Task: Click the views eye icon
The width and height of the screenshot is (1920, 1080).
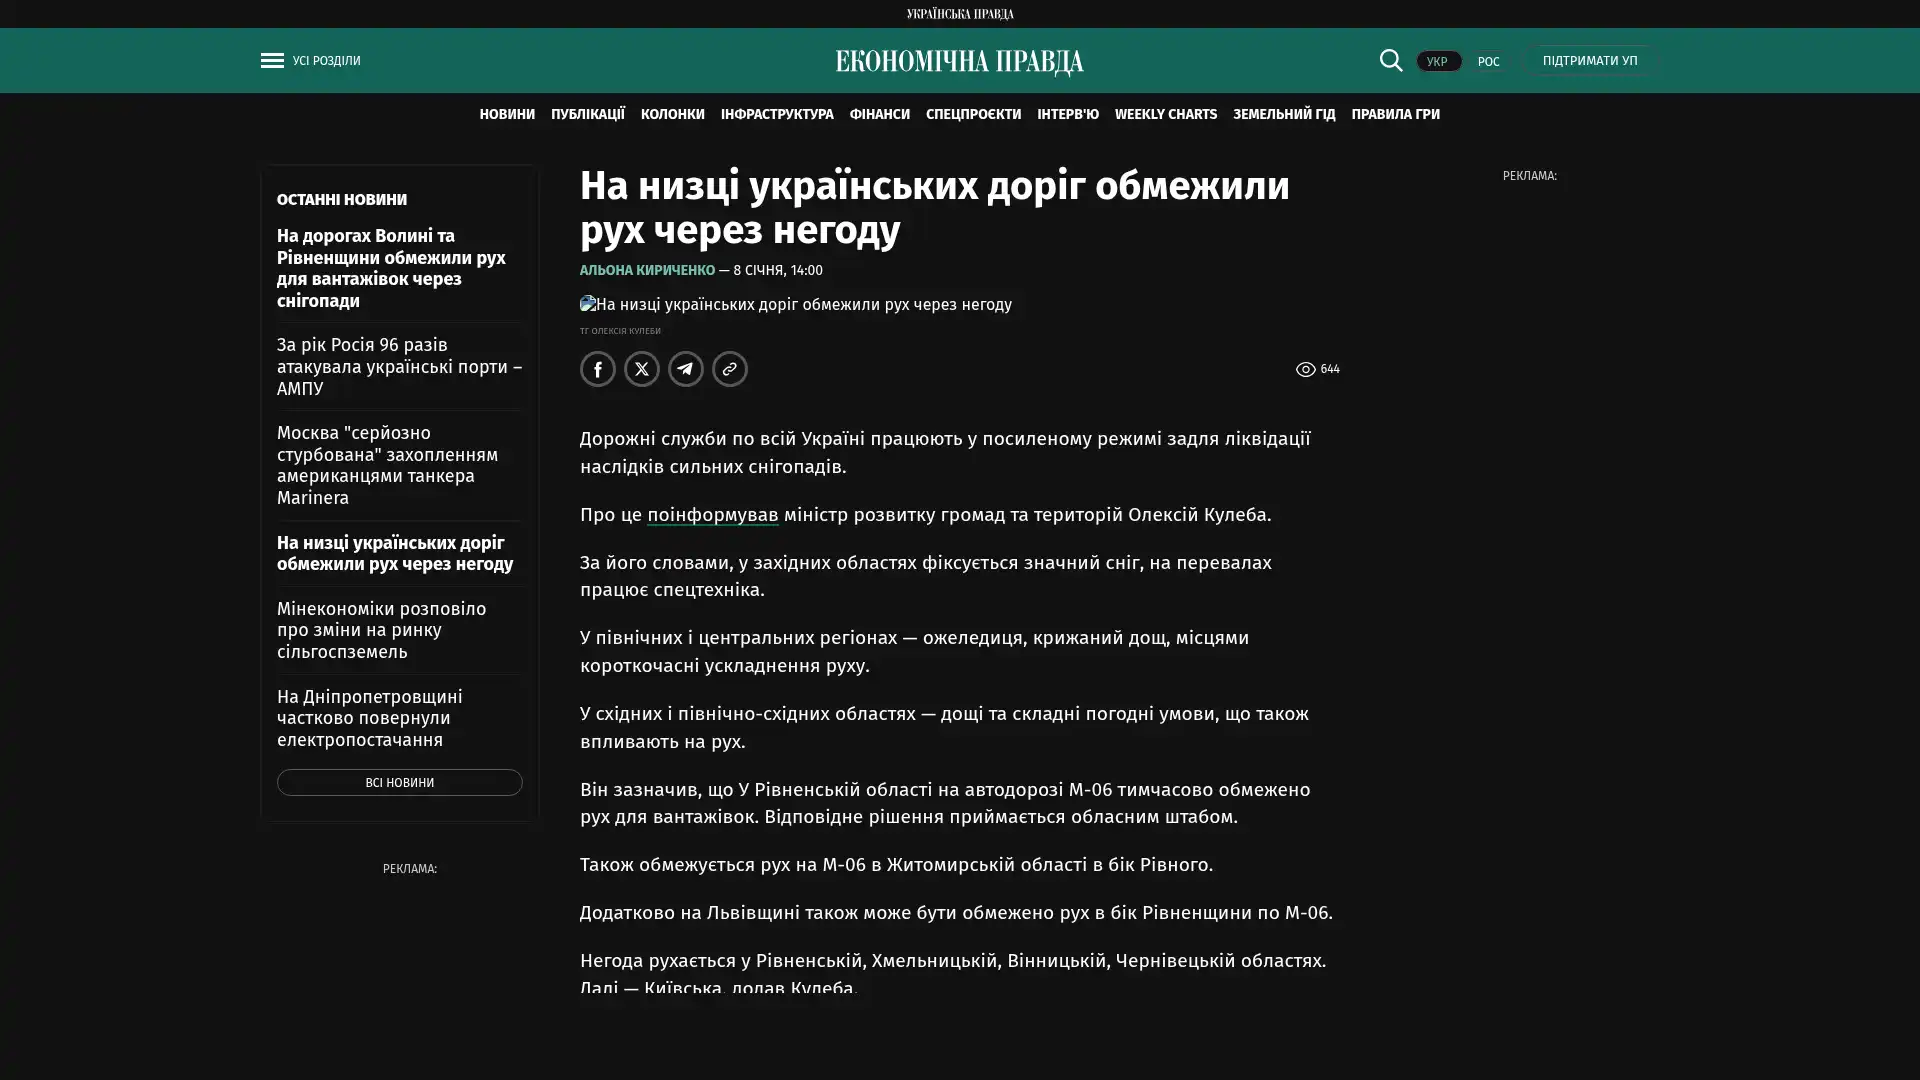Action: 1305,370
